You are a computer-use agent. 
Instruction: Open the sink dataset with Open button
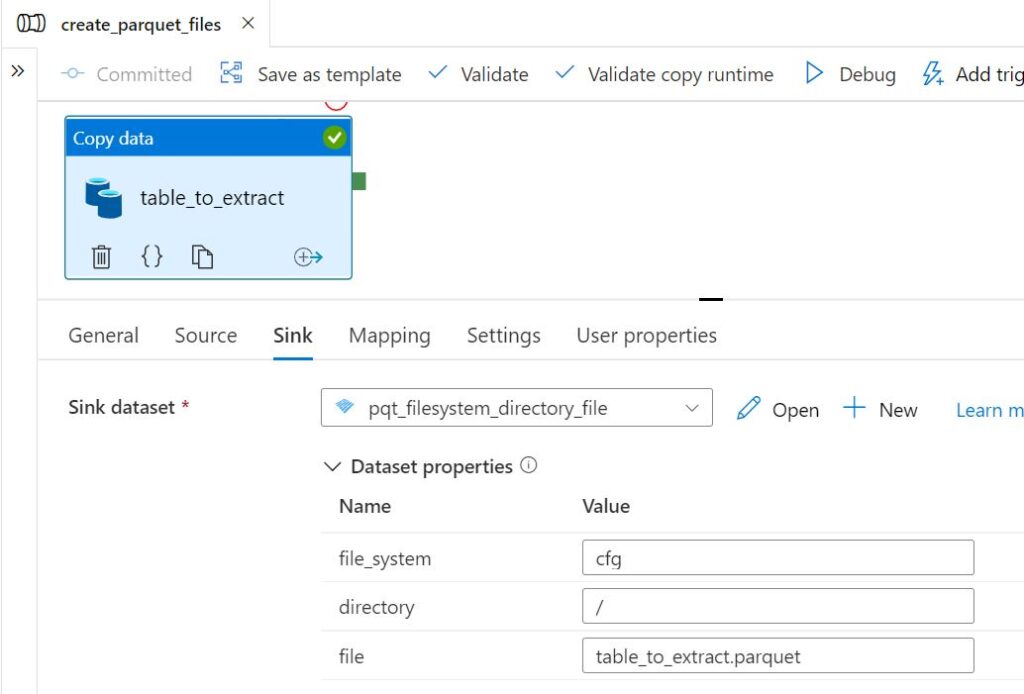coord(778,409)
